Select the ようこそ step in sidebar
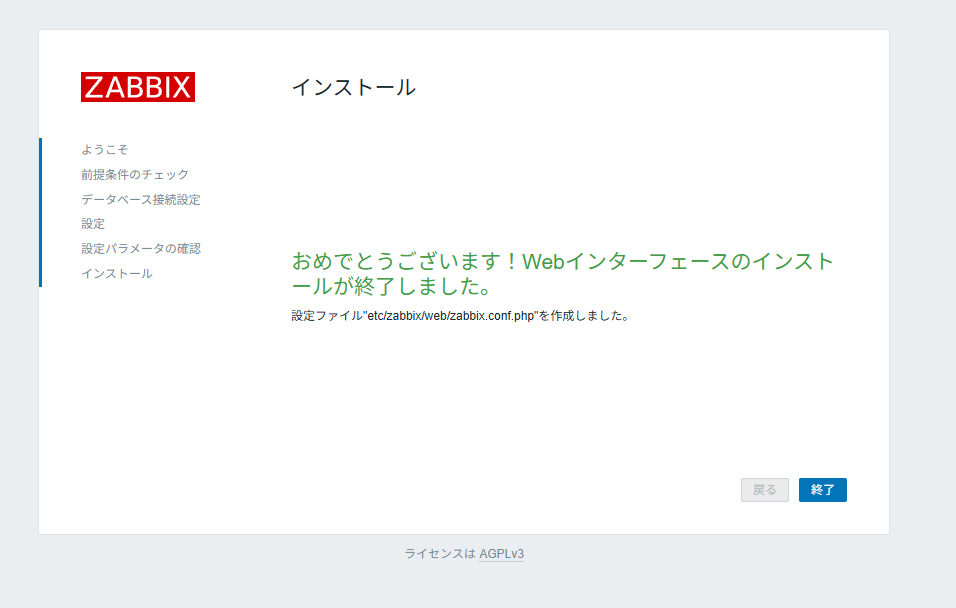 (102, 148)
